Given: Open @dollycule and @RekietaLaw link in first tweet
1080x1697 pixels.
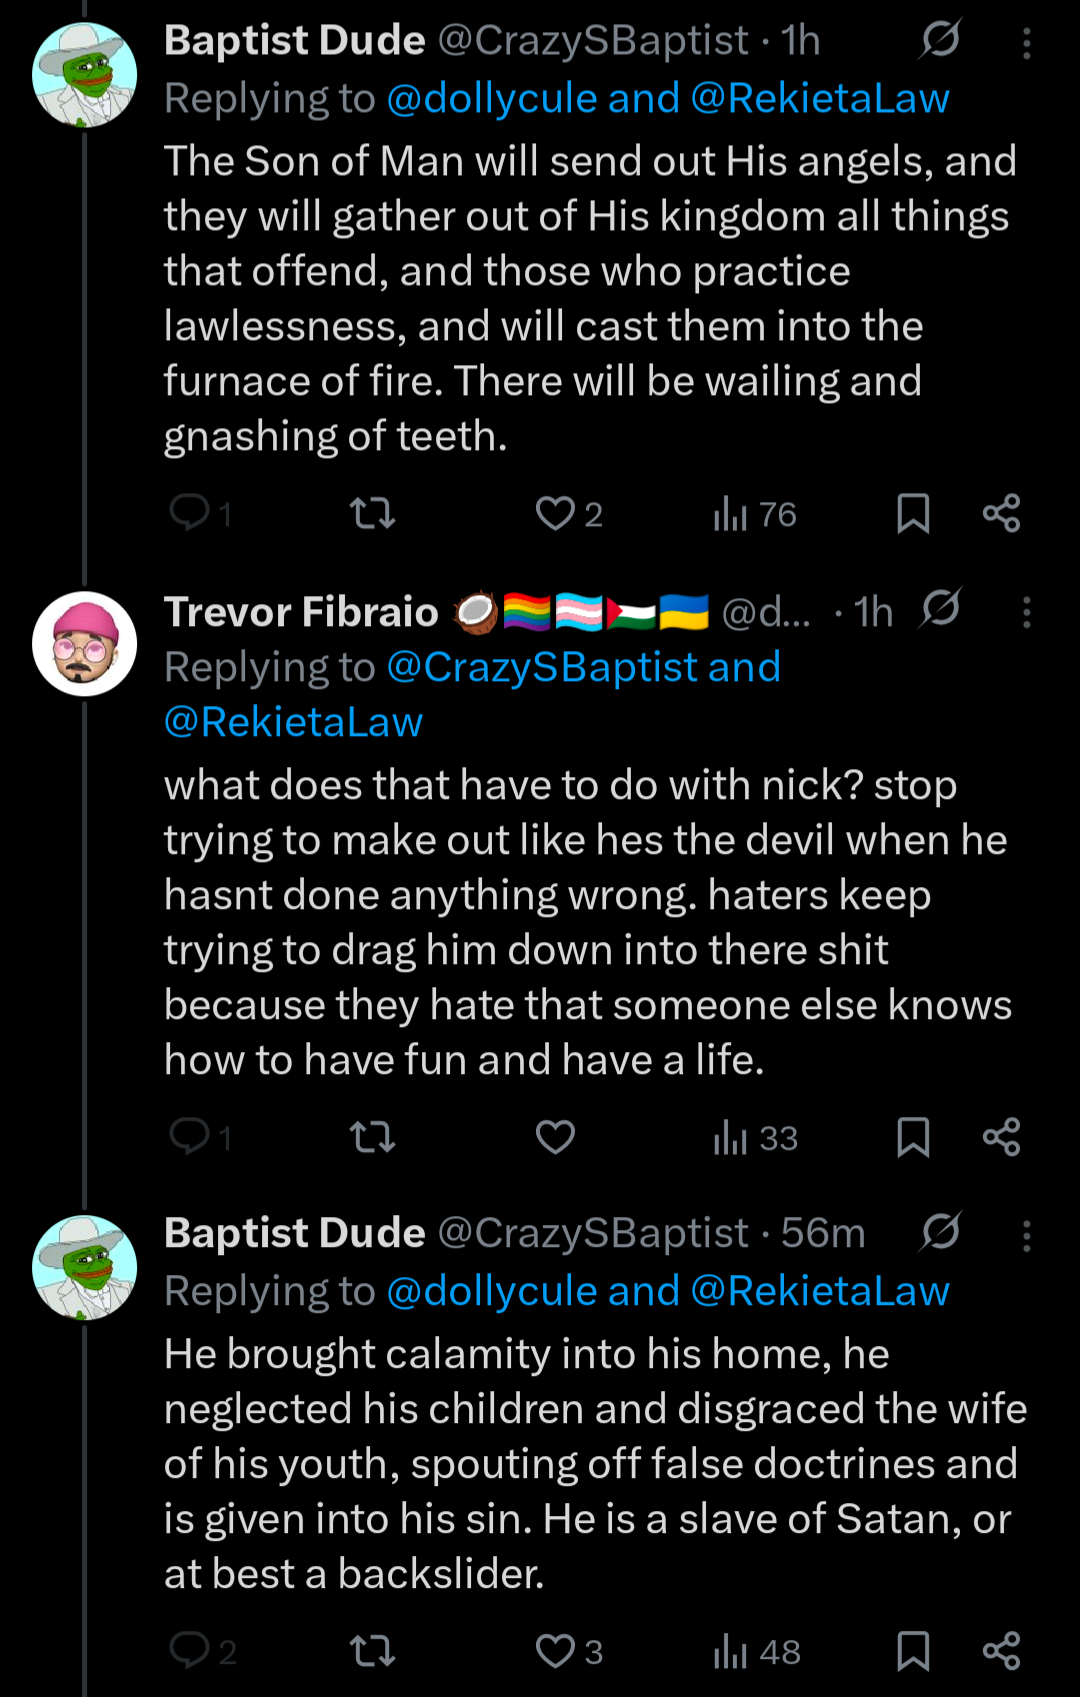Looking at the screenshot, I should coord(668,98).
